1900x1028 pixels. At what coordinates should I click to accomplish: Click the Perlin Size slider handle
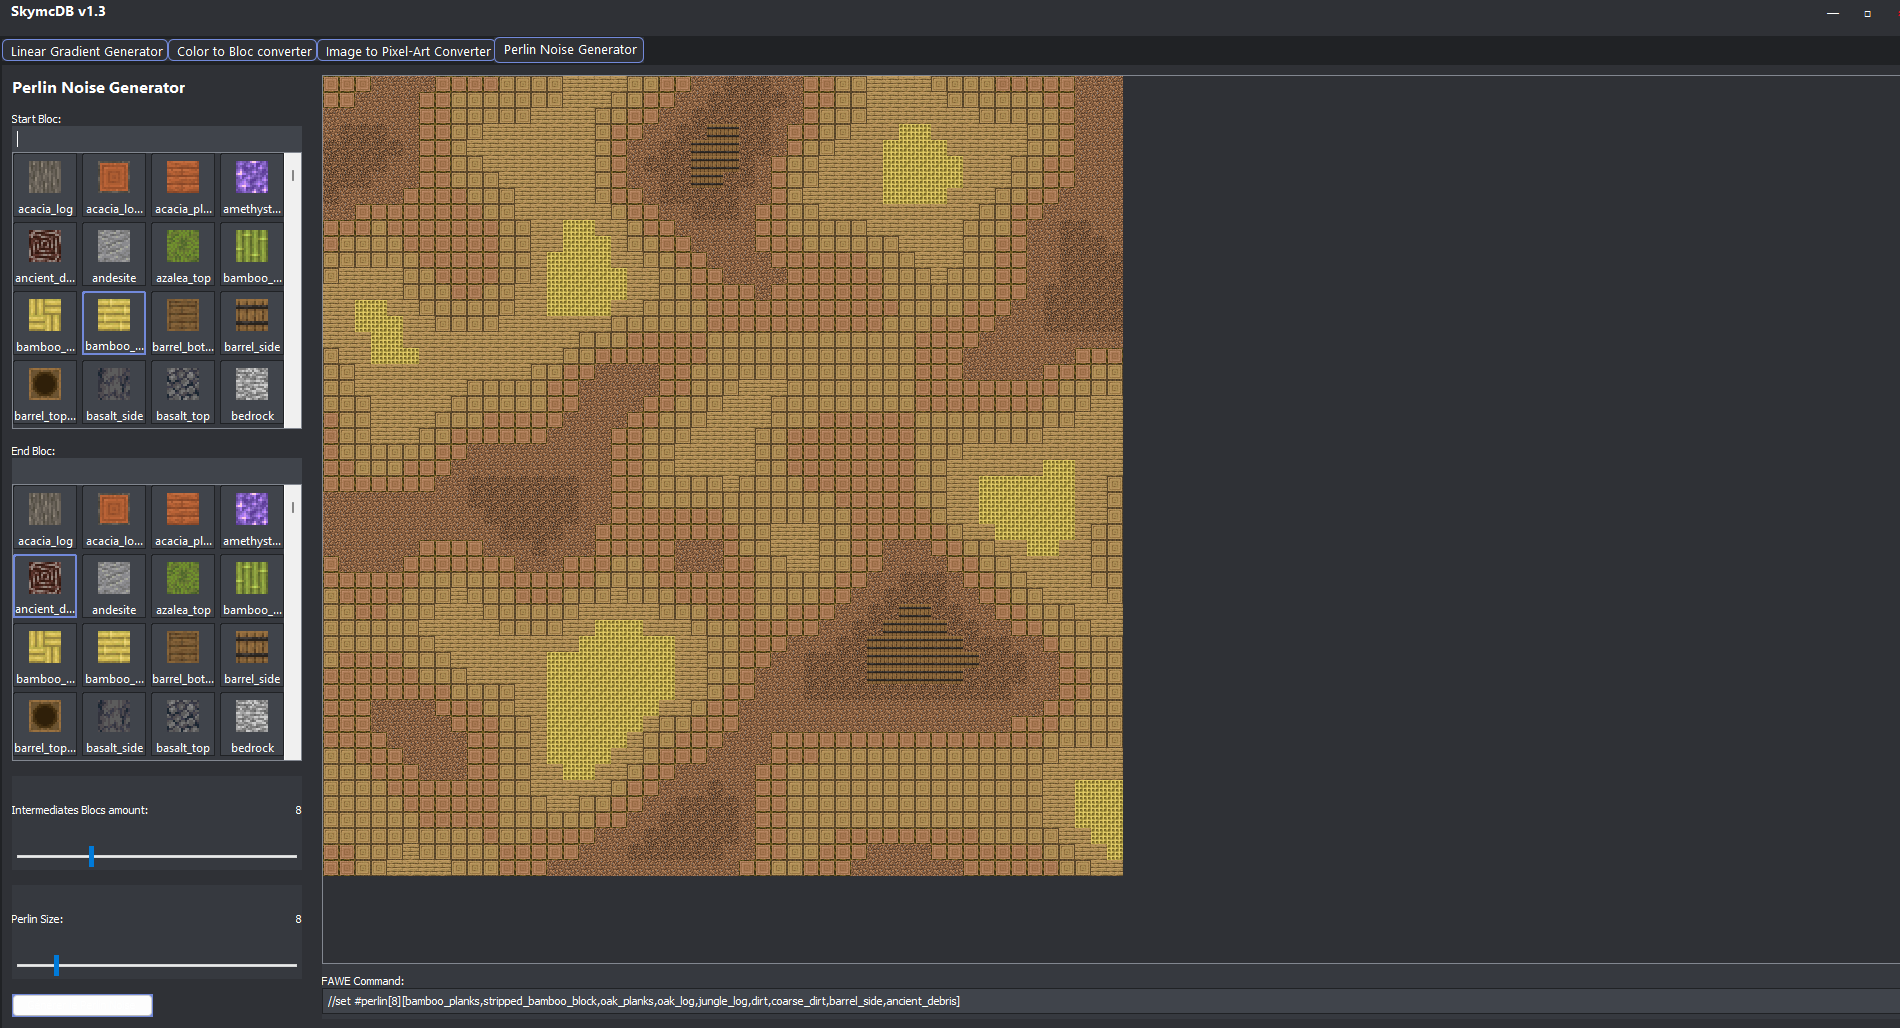coord(56,965)
